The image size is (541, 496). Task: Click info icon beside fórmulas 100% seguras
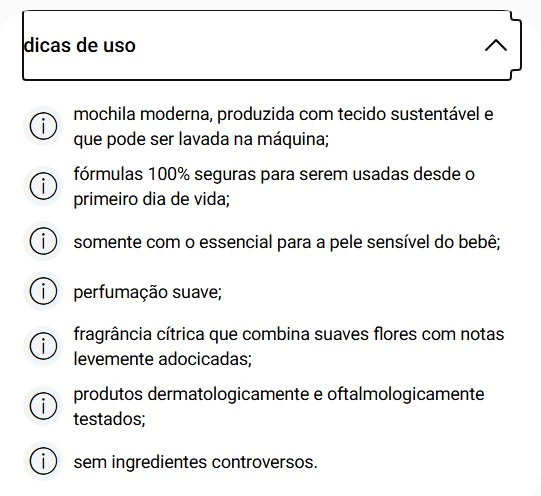43,186
